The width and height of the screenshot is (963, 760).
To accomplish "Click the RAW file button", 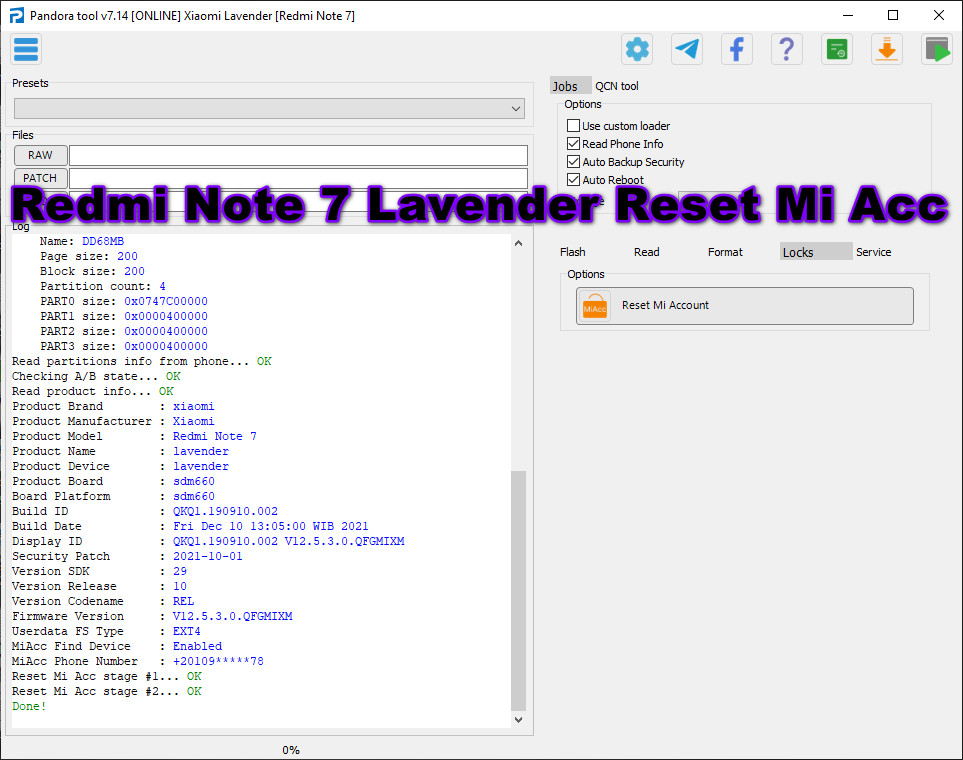I will coord(41,155).
